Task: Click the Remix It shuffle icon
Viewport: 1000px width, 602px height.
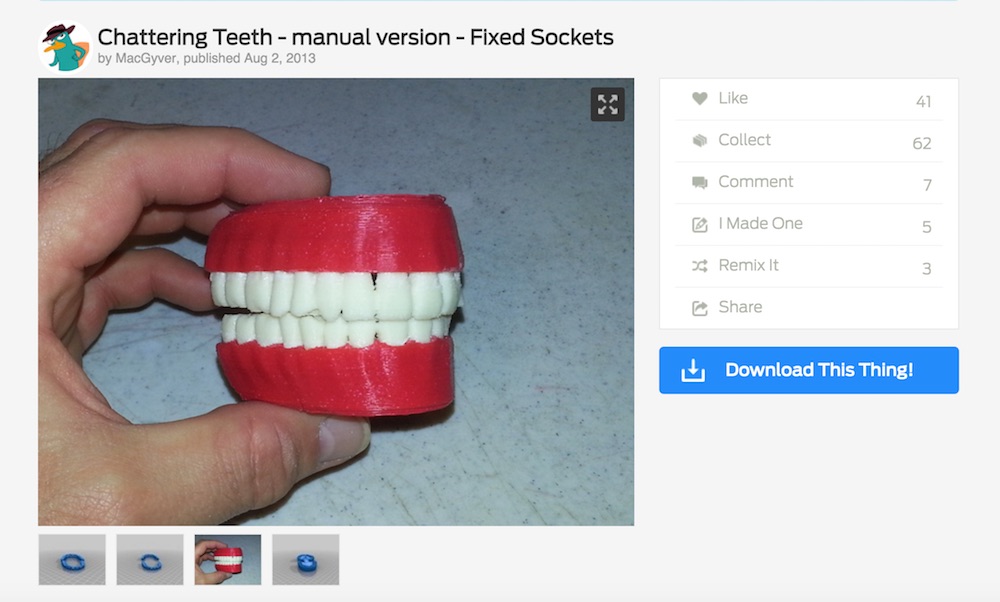Action: coord(700,266)
